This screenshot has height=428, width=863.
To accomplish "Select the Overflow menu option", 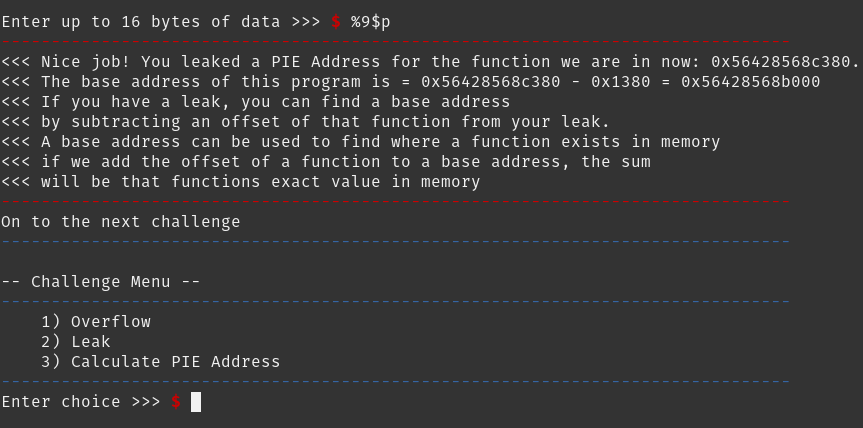I will click(x=96, y=322).
